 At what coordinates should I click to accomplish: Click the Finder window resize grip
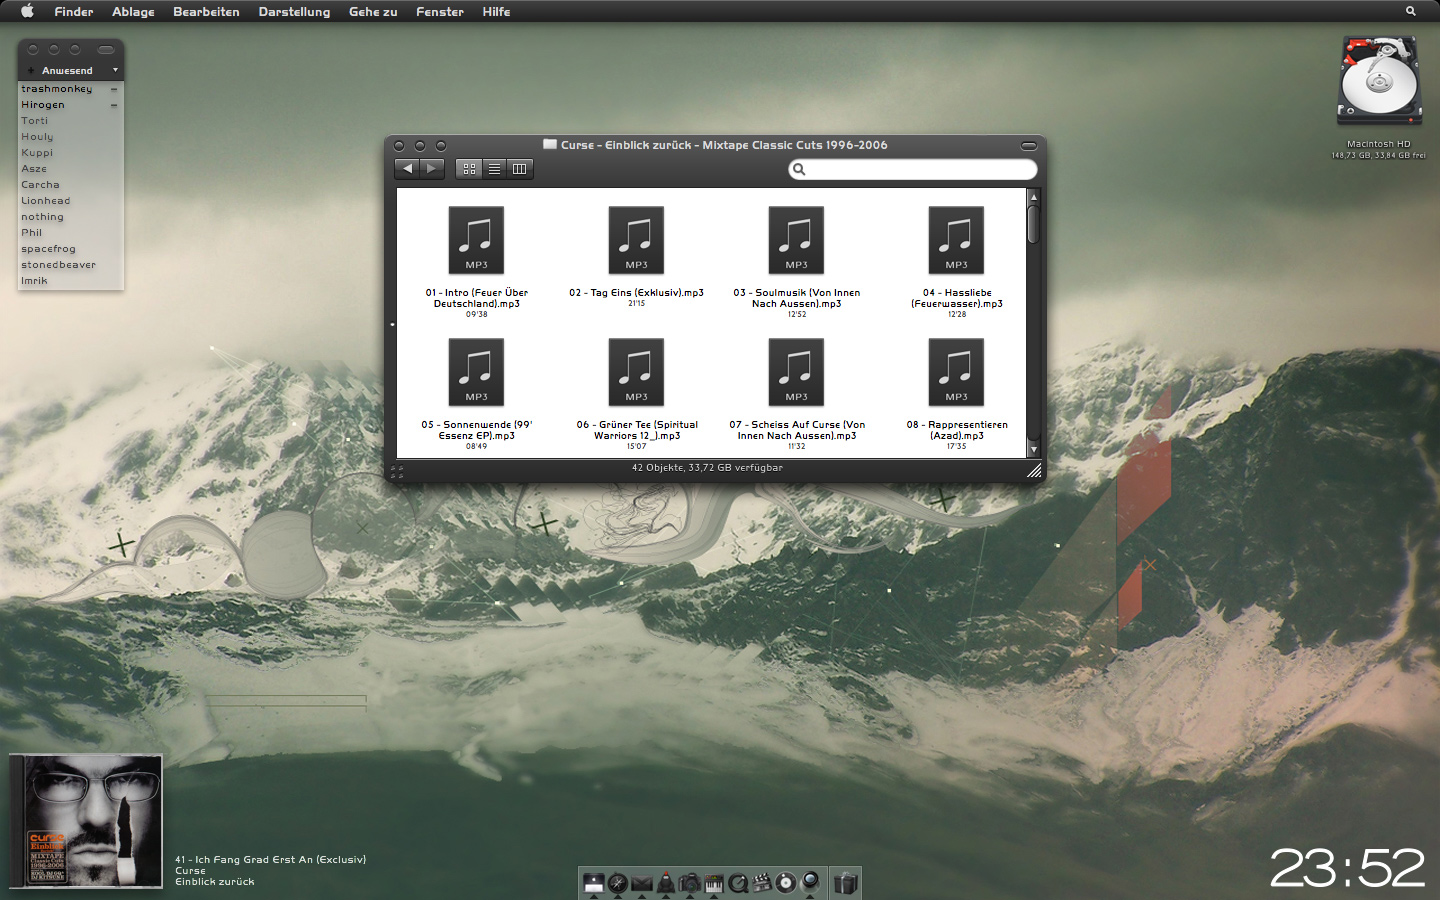click(1034, 470)
